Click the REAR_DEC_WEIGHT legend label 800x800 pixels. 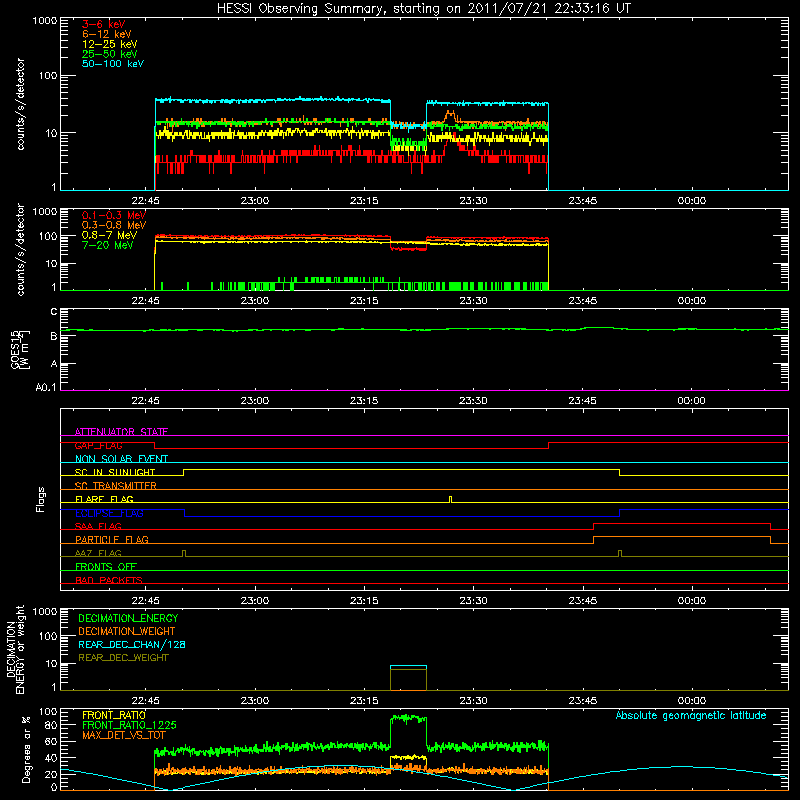coord(123,658)
